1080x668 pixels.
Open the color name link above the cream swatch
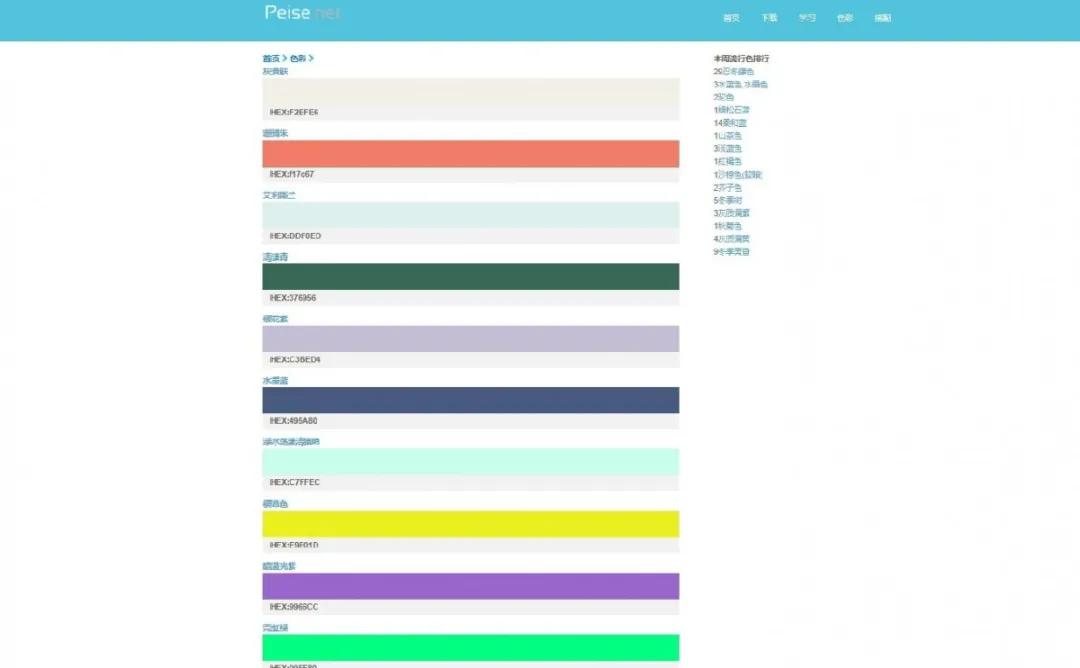point(275,72)
